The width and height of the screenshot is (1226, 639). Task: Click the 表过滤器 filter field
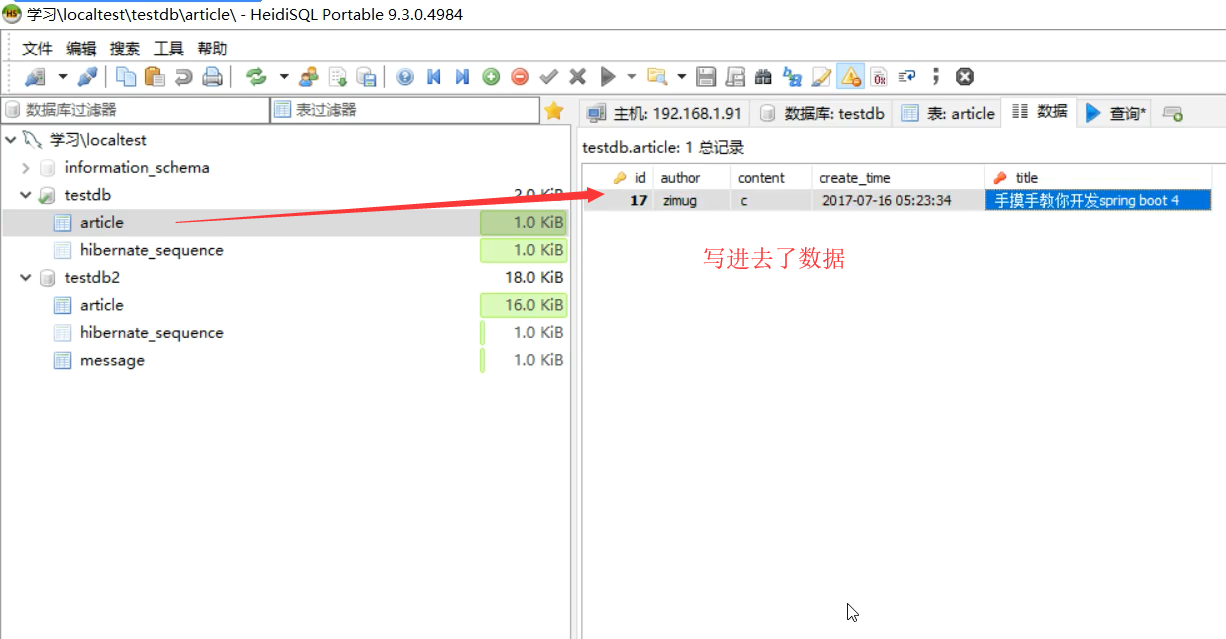[x=404, y=110]
